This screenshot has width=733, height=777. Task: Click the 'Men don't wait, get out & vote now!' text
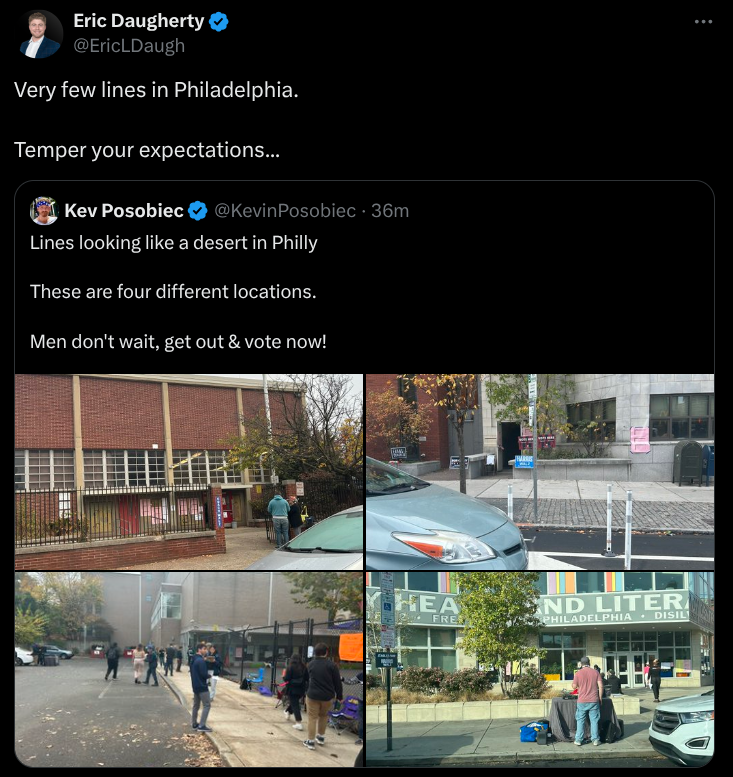tap(178, 342)
